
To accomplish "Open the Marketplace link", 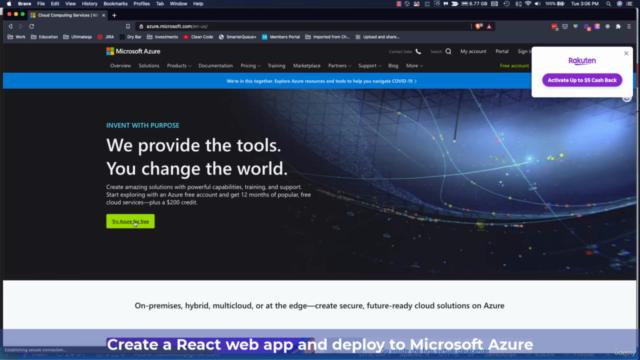I will click(x=307, y=66).
